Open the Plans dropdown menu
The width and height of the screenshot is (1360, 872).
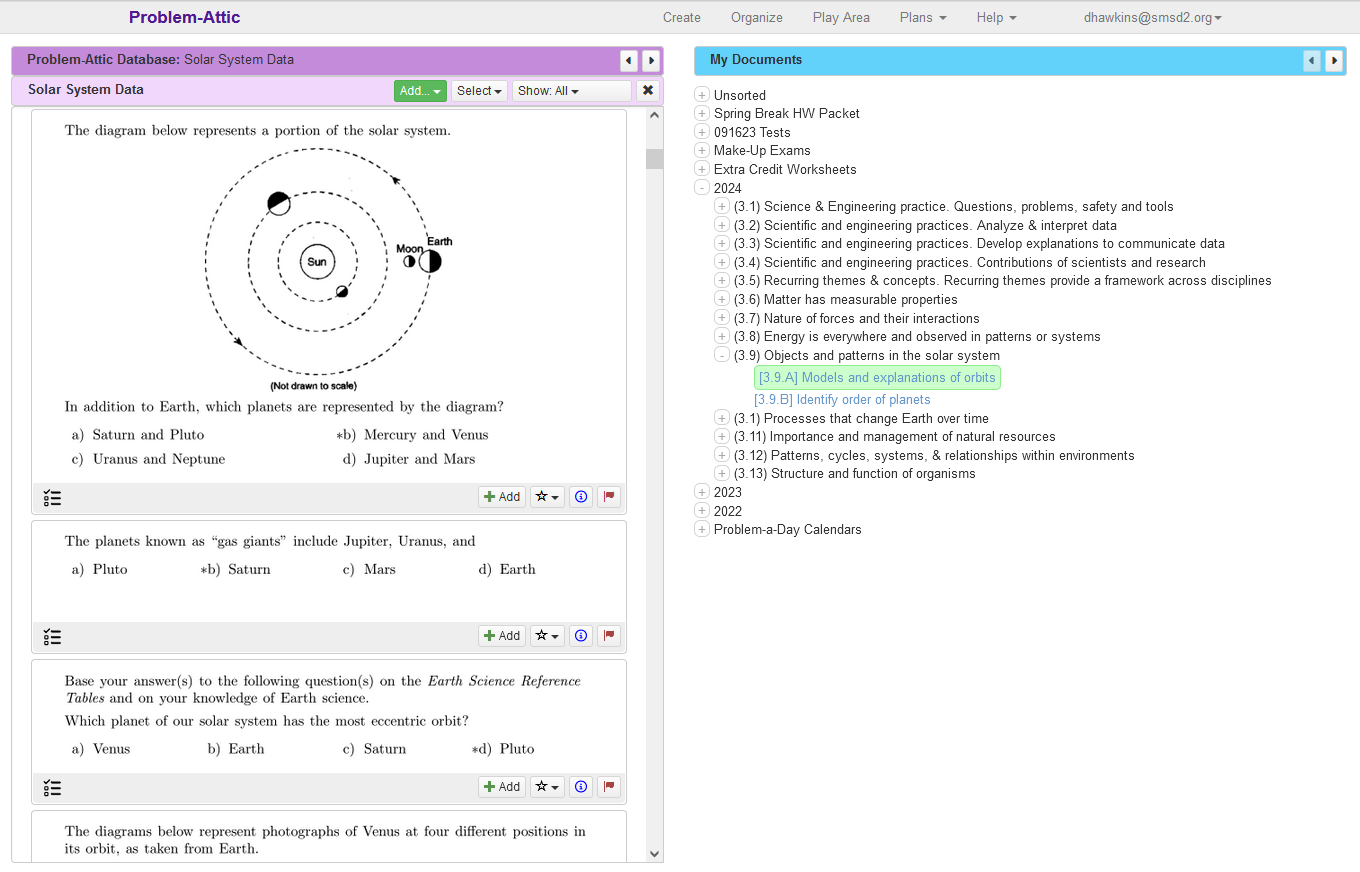coord(923,17)
